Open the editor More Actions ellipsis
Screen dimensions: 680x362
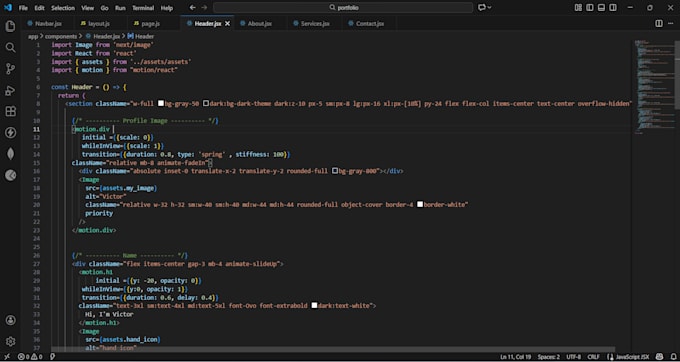(x=671, y=23)
